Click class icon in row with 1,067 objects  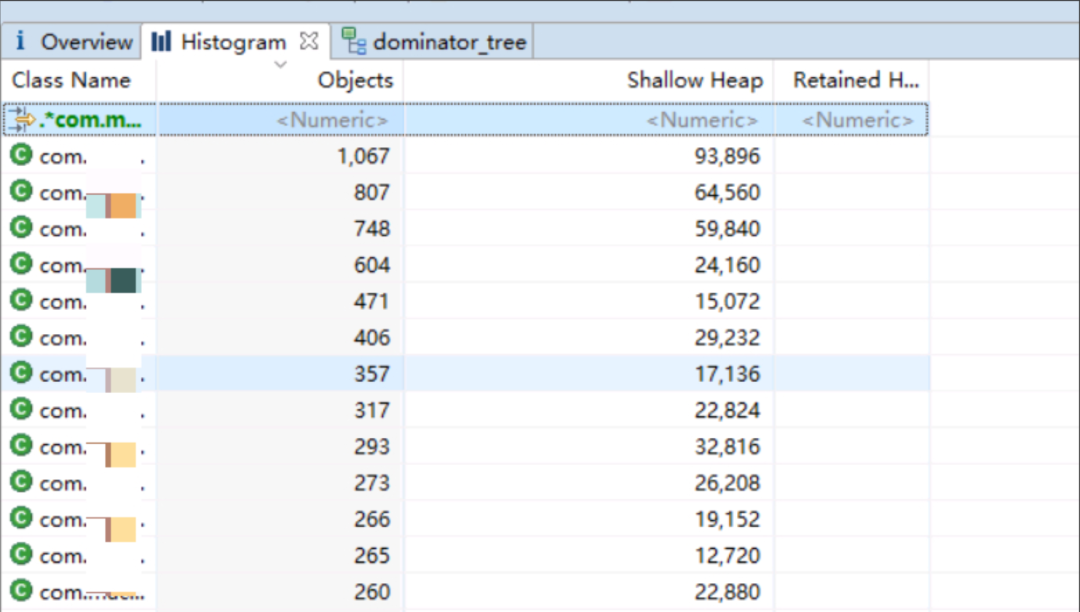21,155
